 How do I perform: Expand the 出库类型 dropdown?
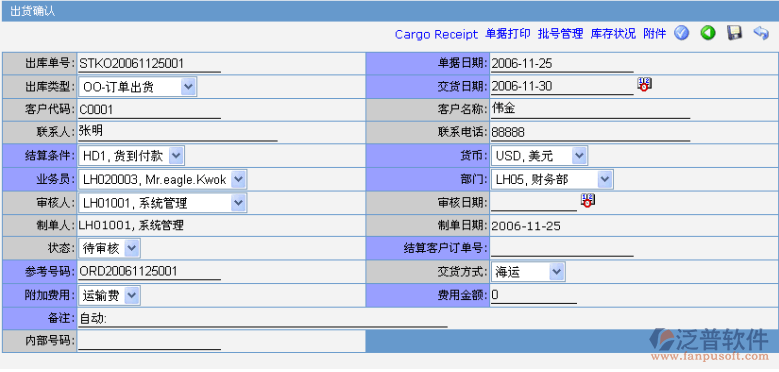[x=138, y=87]
